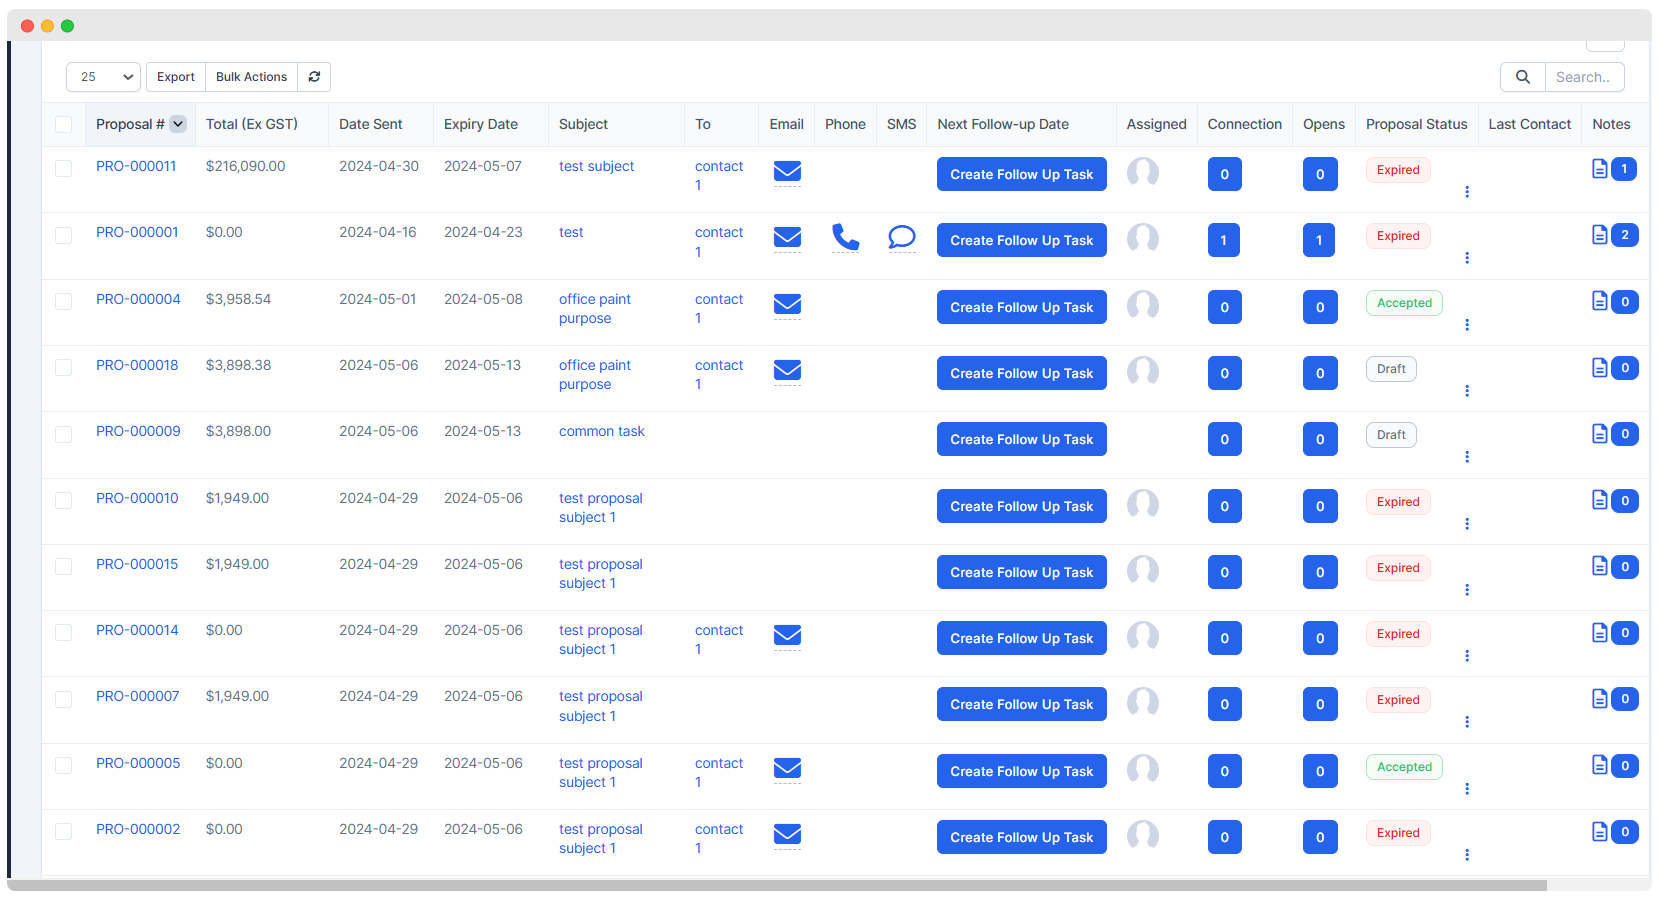Image resolution: width=1659 pixels, height=900 pixels.
Task: Click the Next Follow-up Date header
Action: click(1003, 124)
